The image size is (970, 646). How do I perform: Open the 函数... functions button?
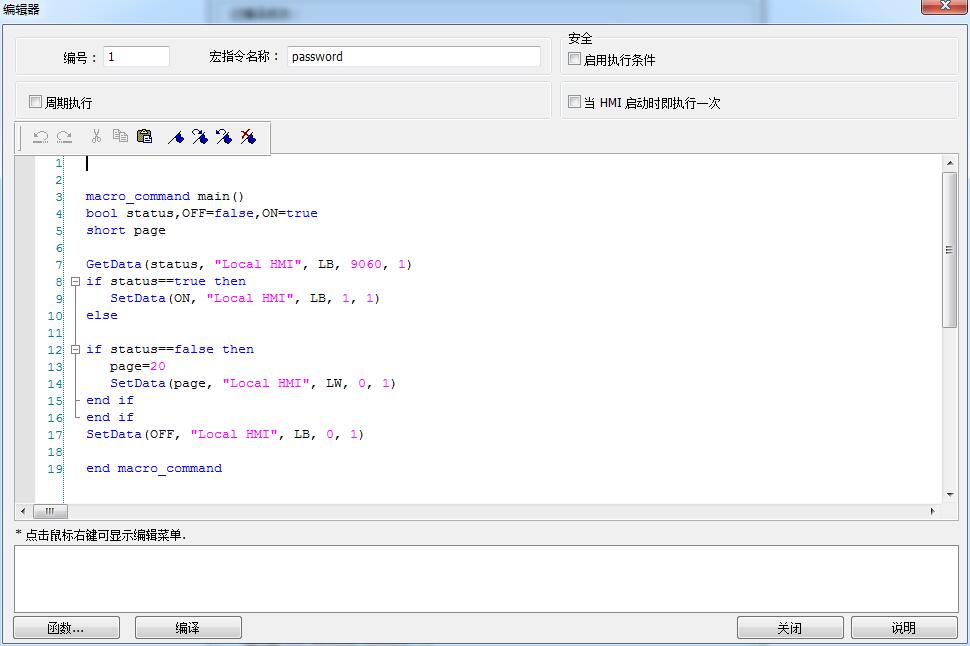(66, 628)
